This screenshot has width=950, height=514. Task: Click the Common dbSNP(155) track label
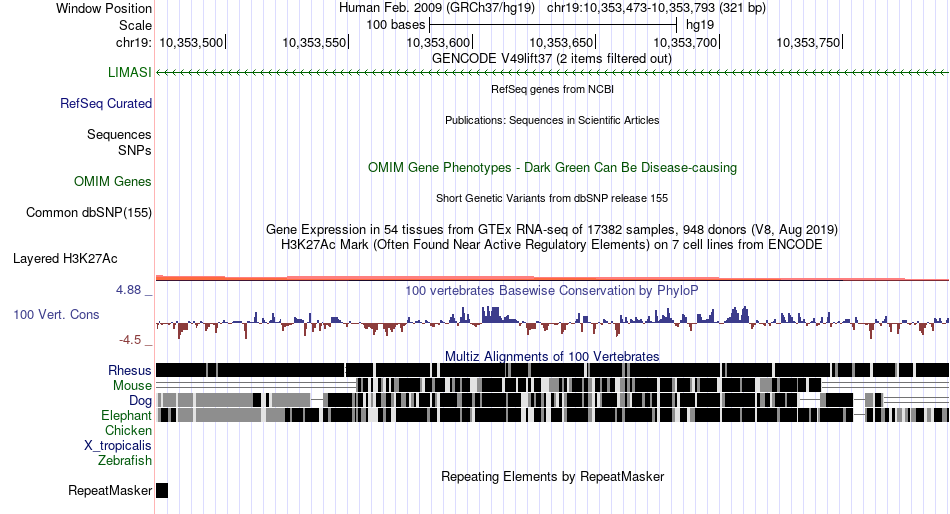(89, 213)
